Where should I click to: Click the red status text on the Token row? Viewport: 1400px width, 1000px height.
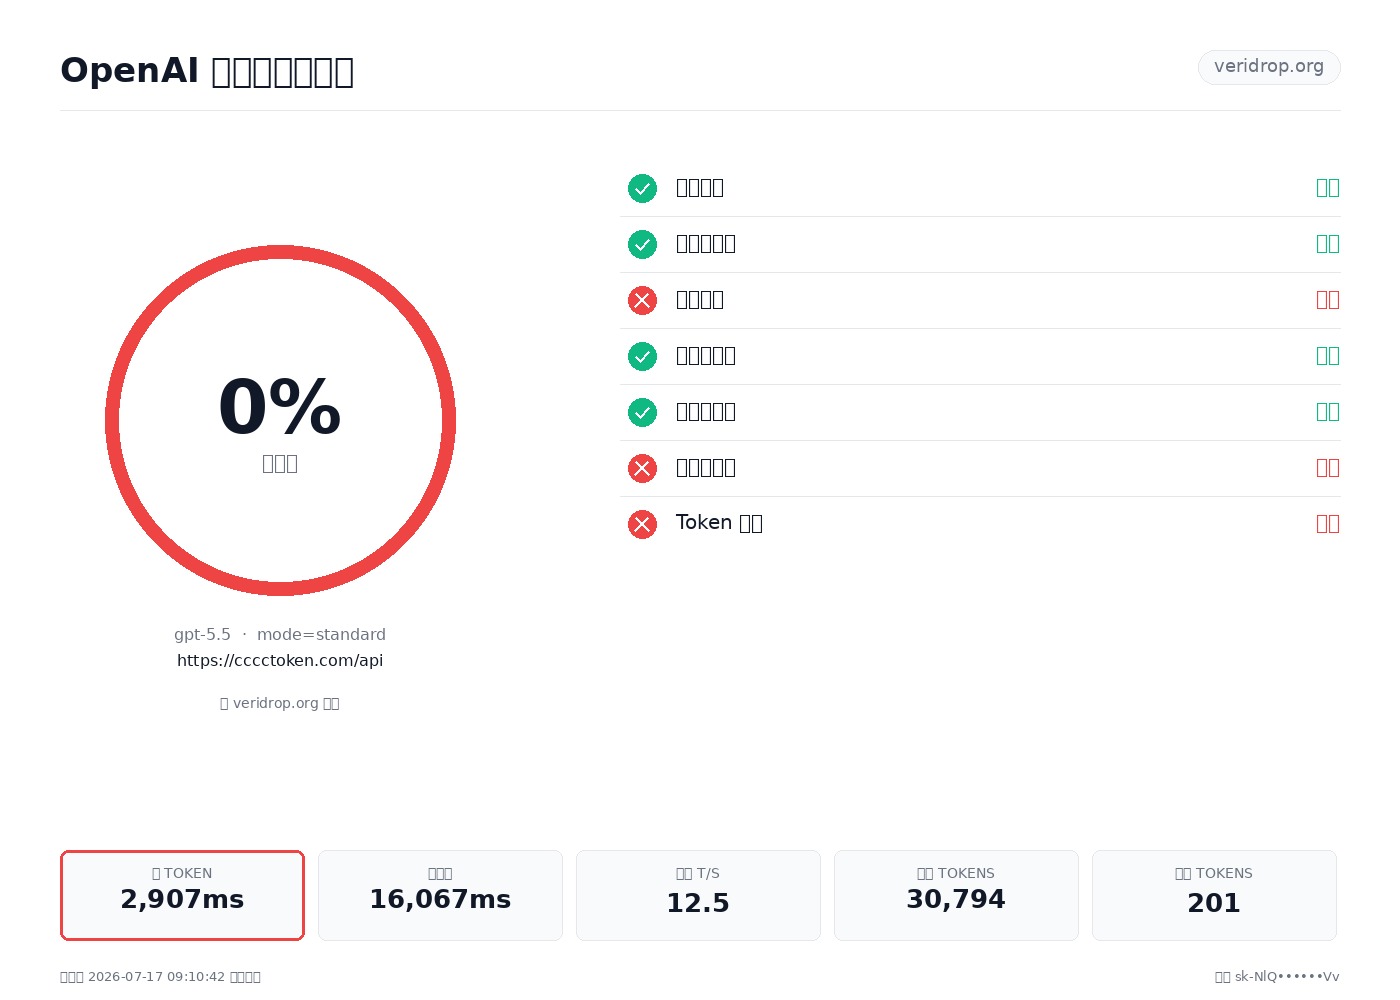[1328, 523]
